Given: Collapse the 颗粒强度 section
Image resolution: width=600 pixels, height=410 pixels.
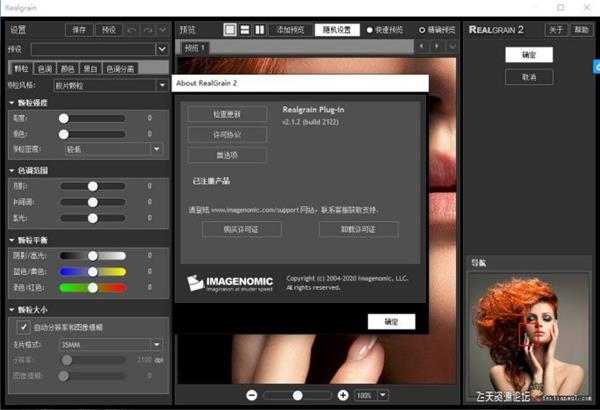Looking at the screenshot, I should coord(10,103).
